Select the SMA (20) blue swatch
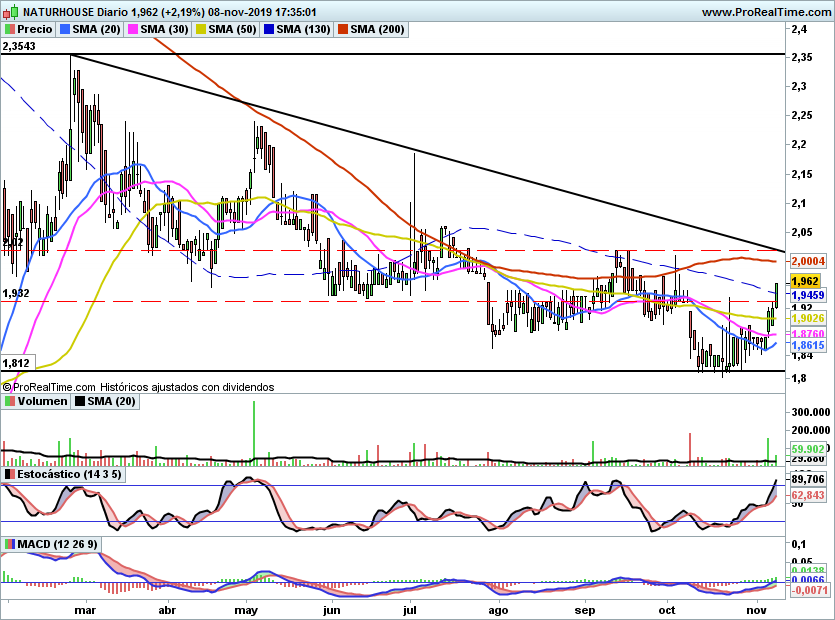 65,29
